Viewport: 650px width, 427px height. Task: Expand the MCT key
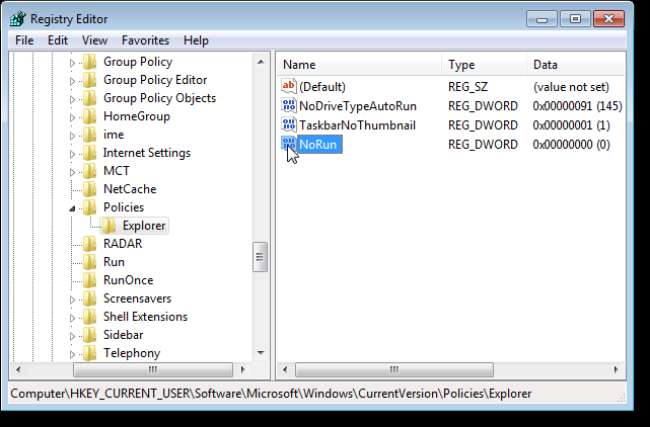click(x=73, y=172)
